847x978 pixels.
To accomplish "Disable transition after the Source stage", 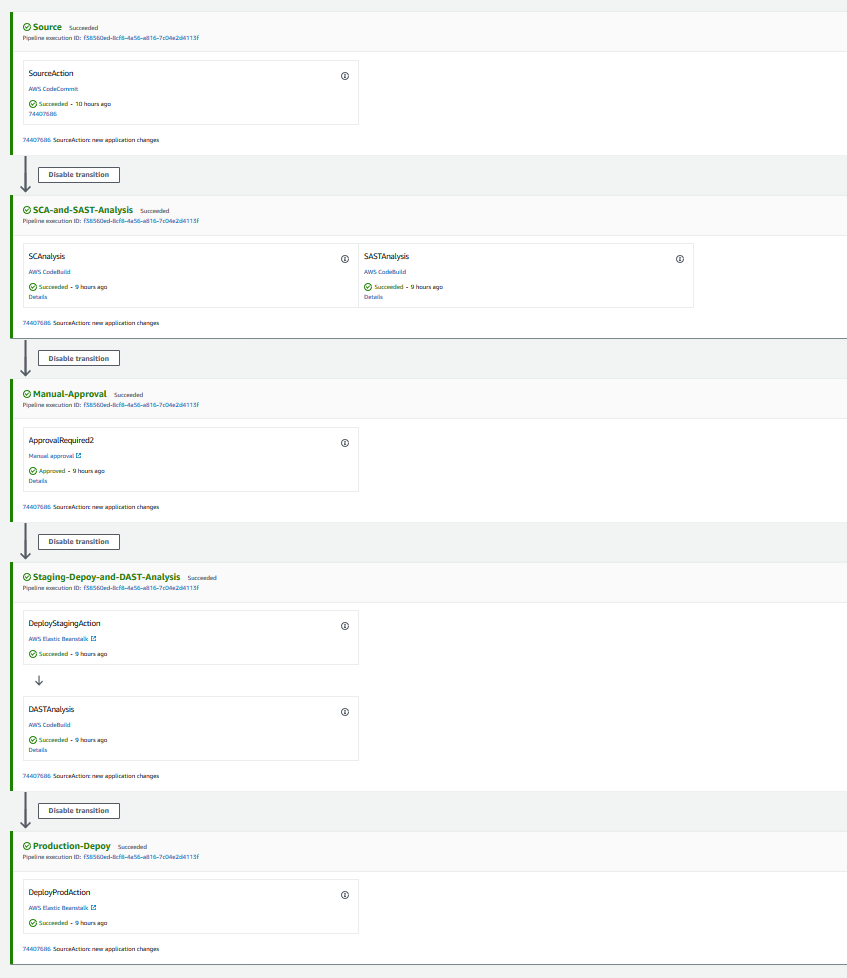I will coord(78,174).
